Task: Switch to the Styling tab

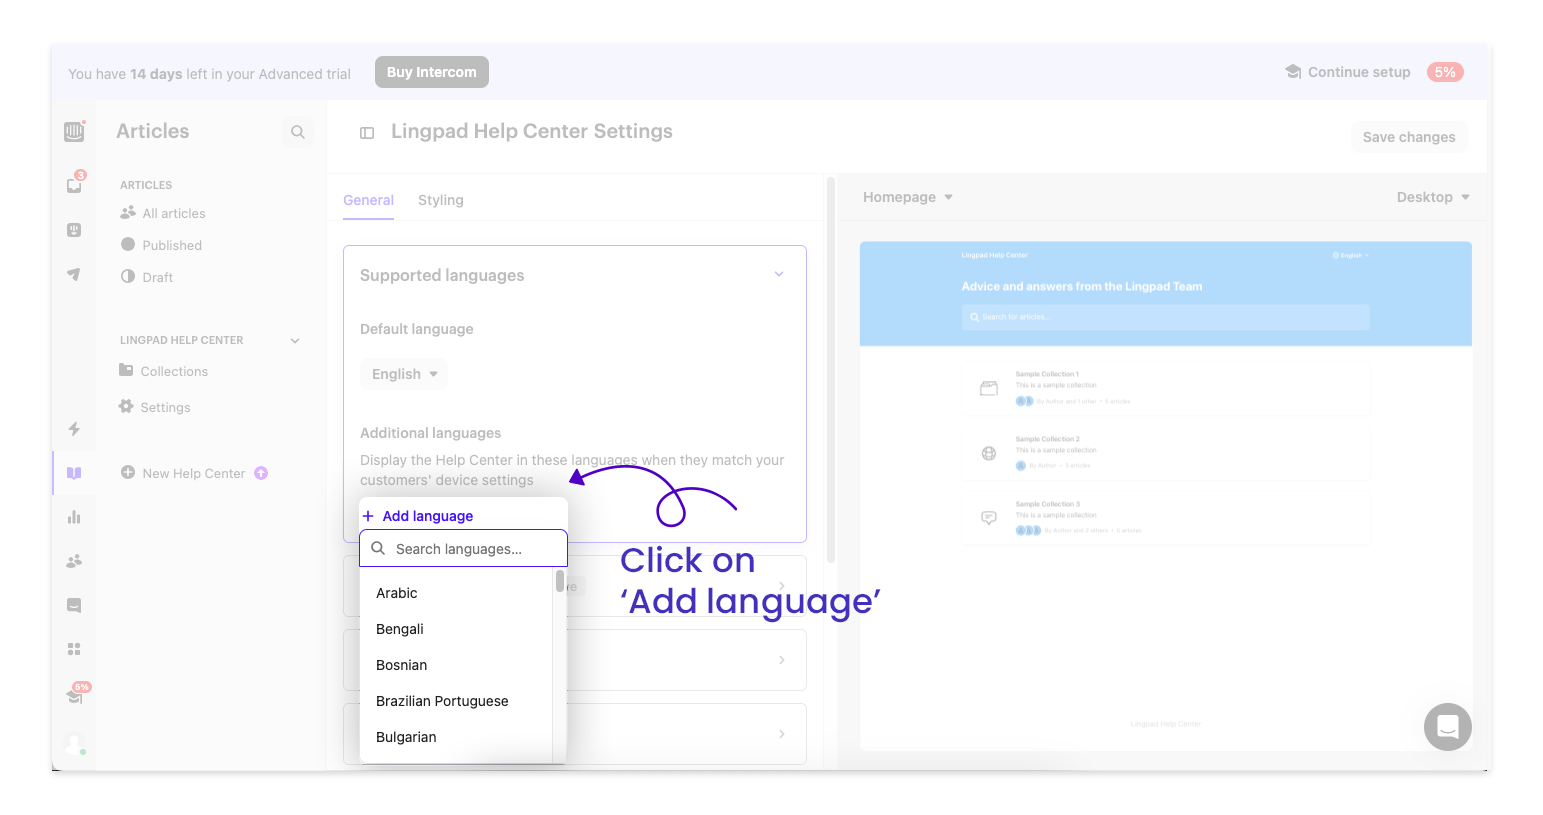Action: pos(441,200)
